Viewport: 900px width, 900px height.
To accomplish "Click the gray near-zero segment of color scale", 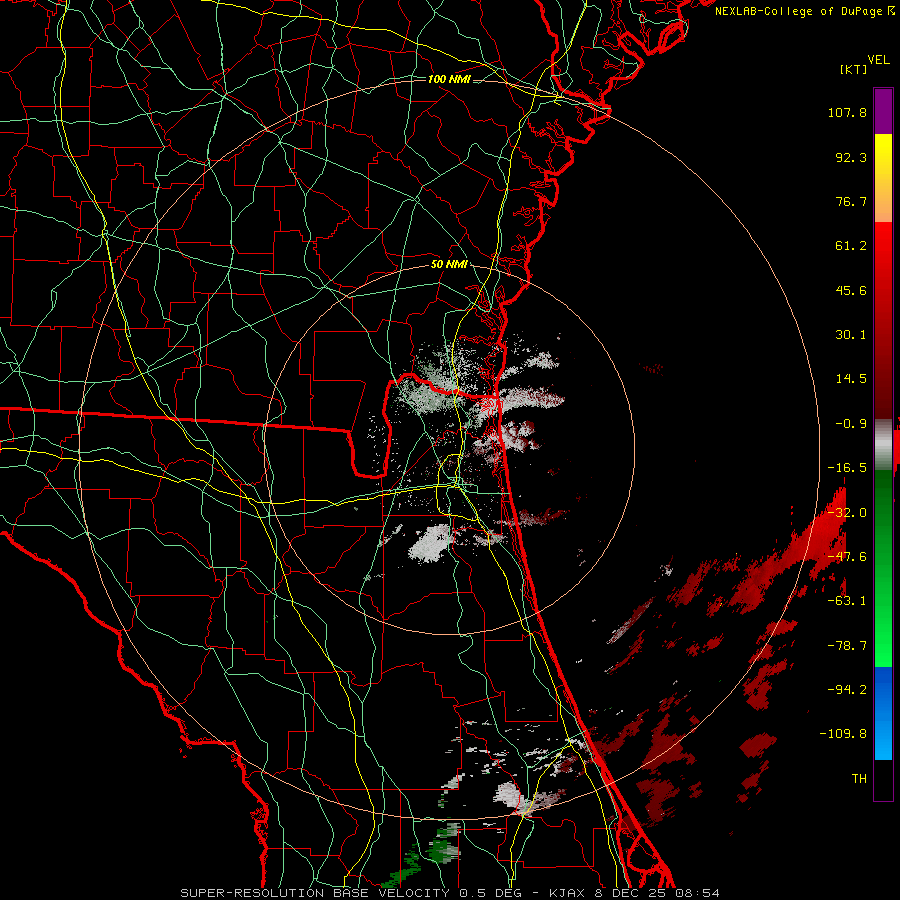I will click(x=883, y=445).
